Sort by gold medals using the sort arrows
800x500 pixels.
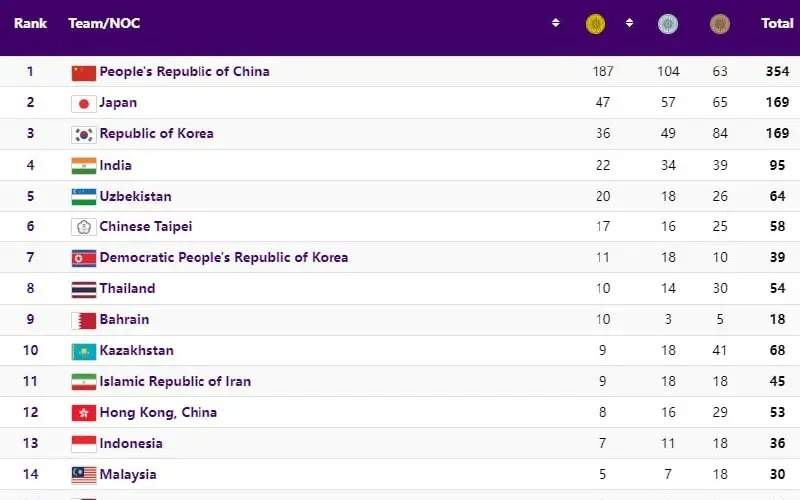[629, 23]
